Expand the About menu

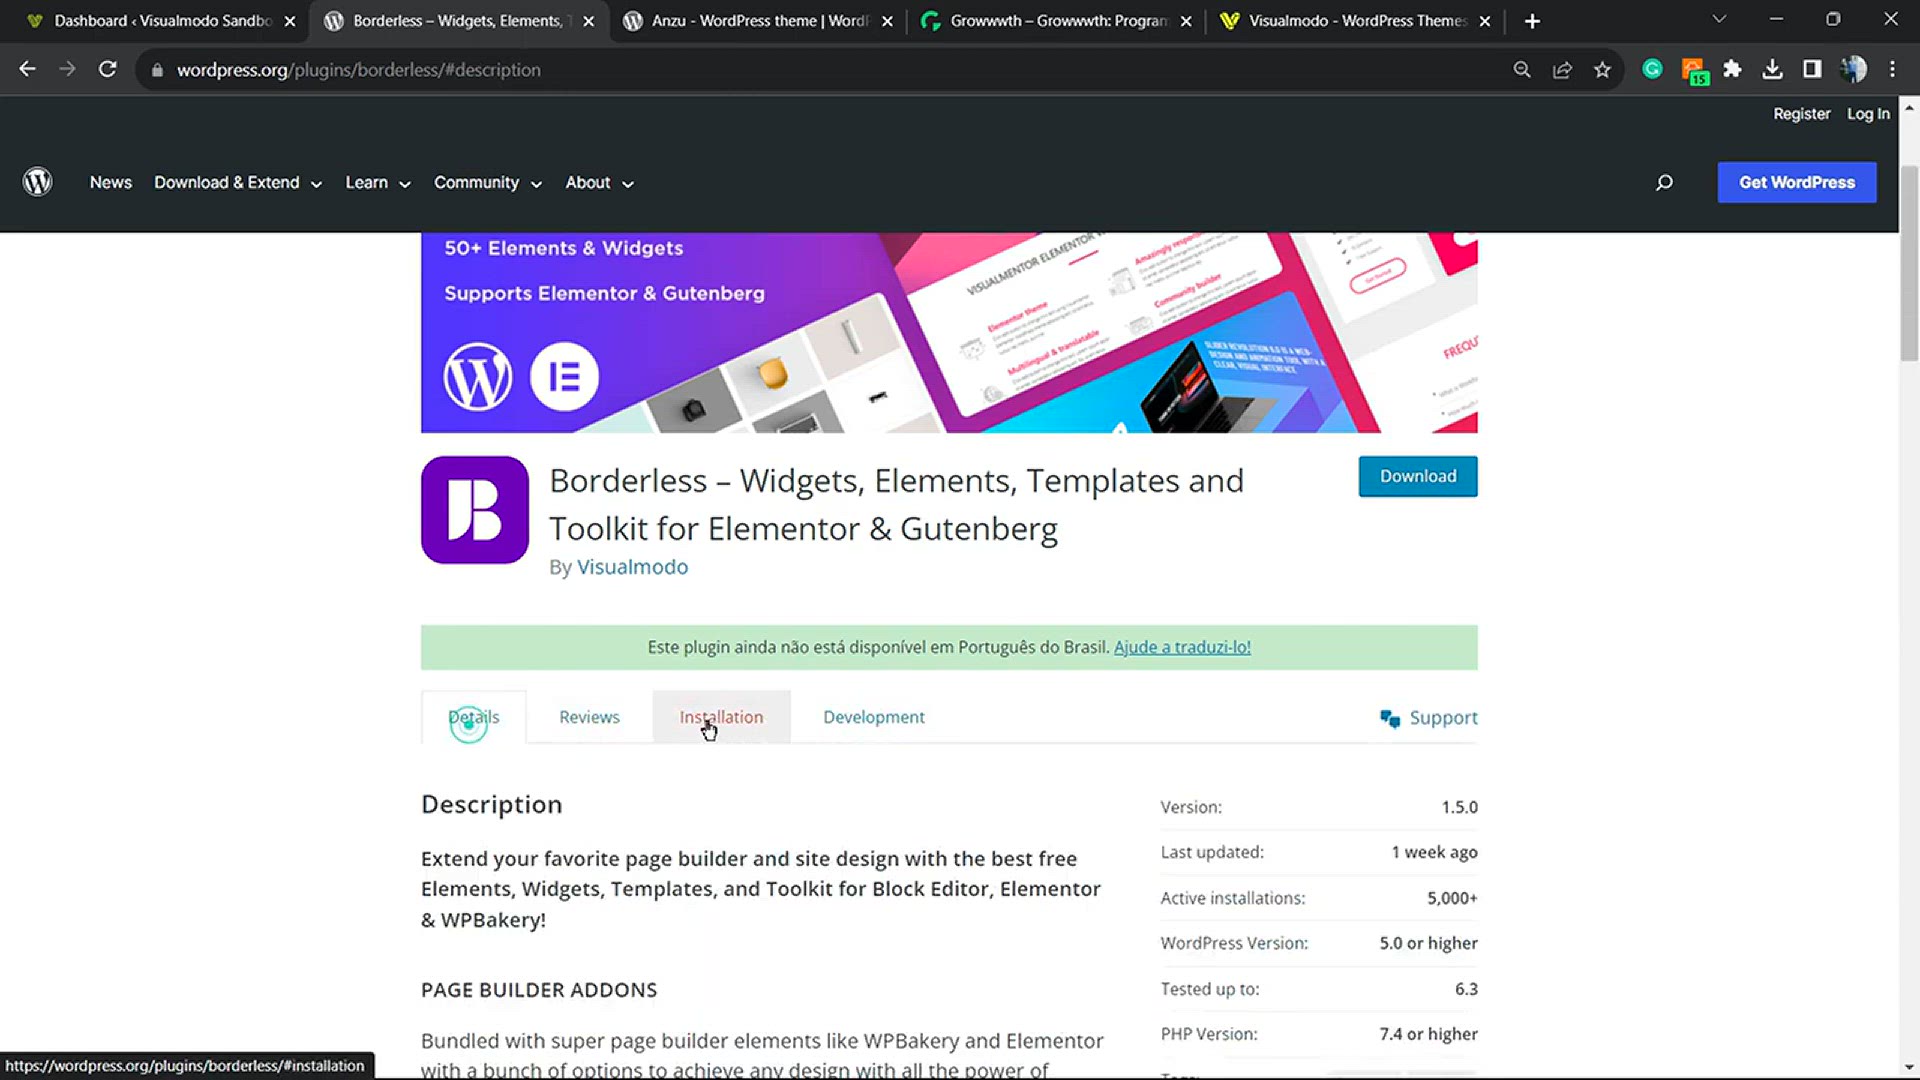600,183
